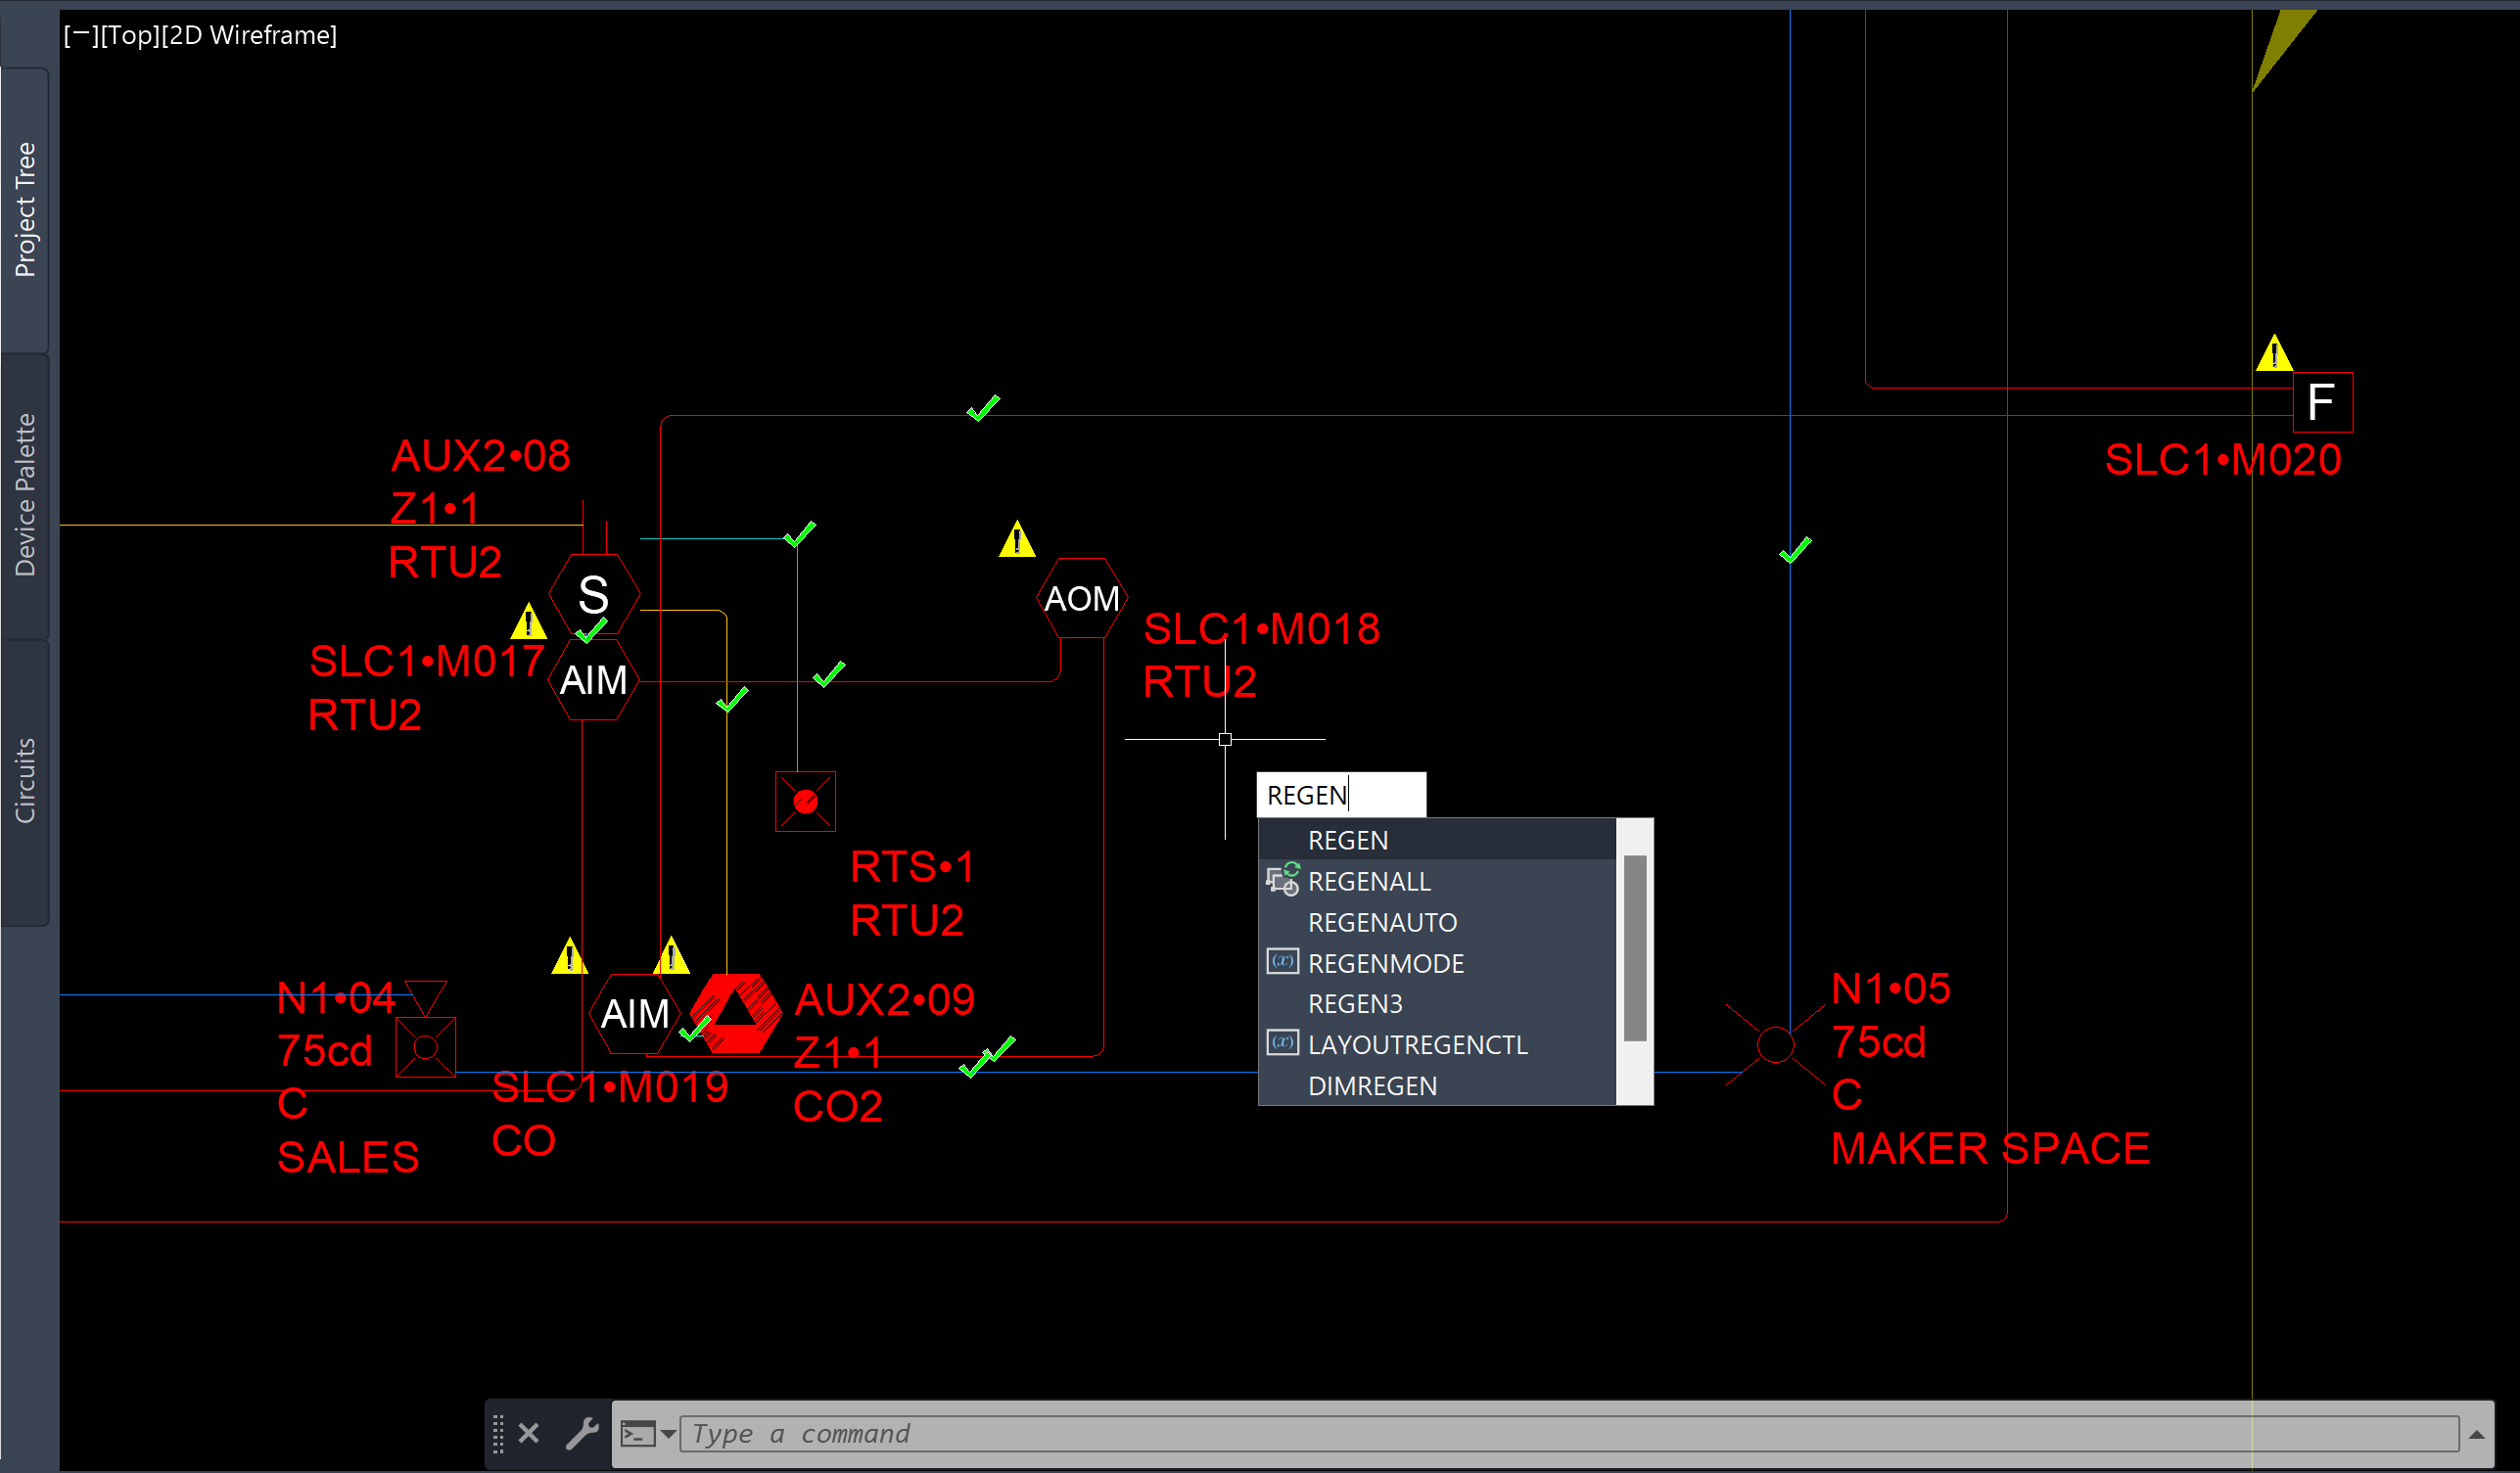This screenshot has height=1473, width=2520.
Task: Click the warning triangle beside the SLC1•M017 label
Action: point(528,621)
